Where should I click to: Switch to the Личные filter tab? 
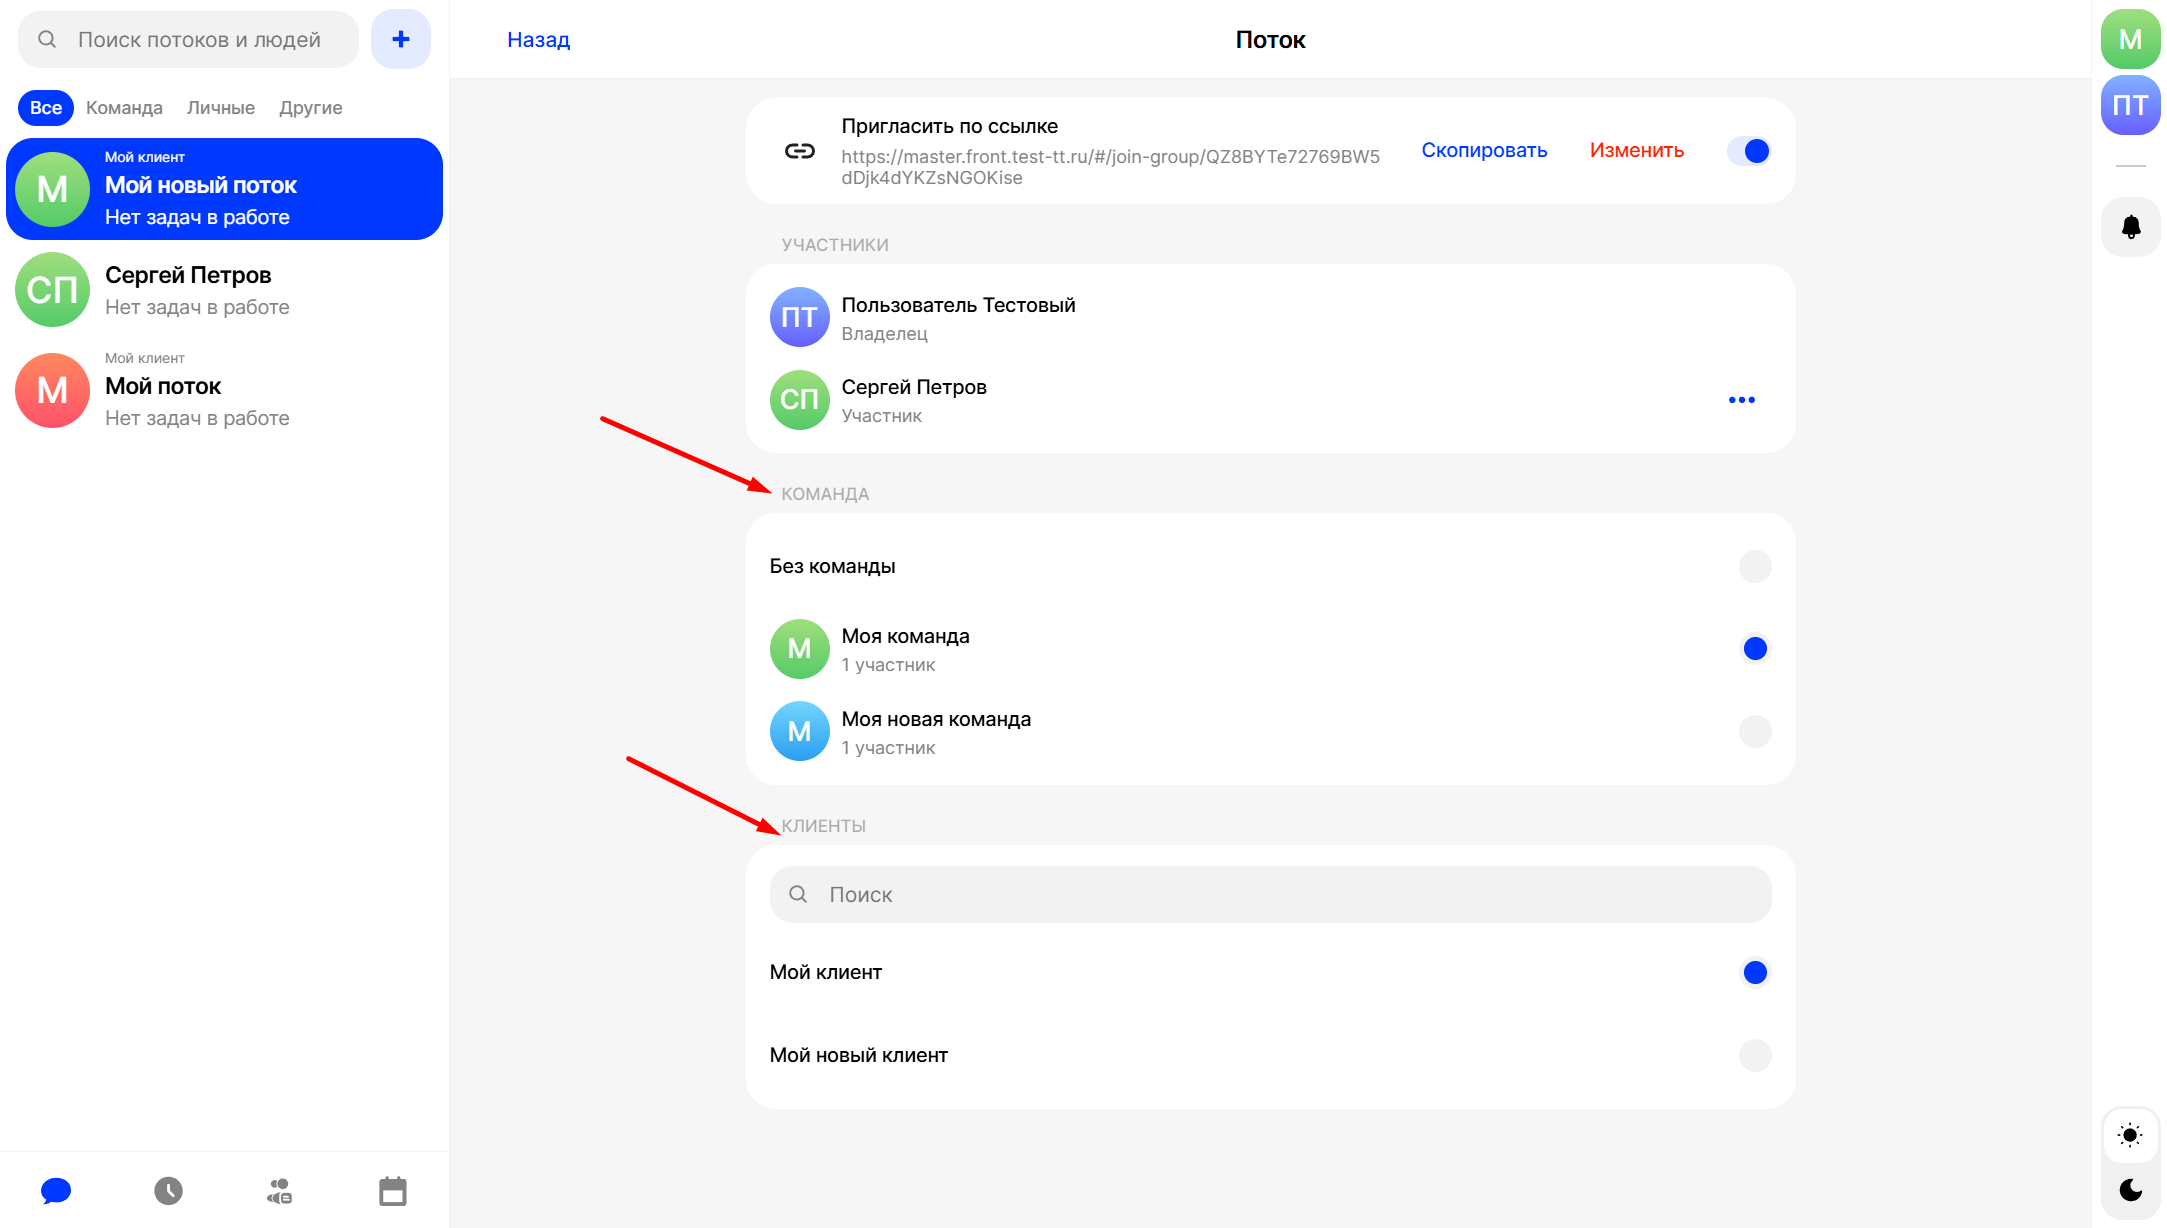pos(220,108)
